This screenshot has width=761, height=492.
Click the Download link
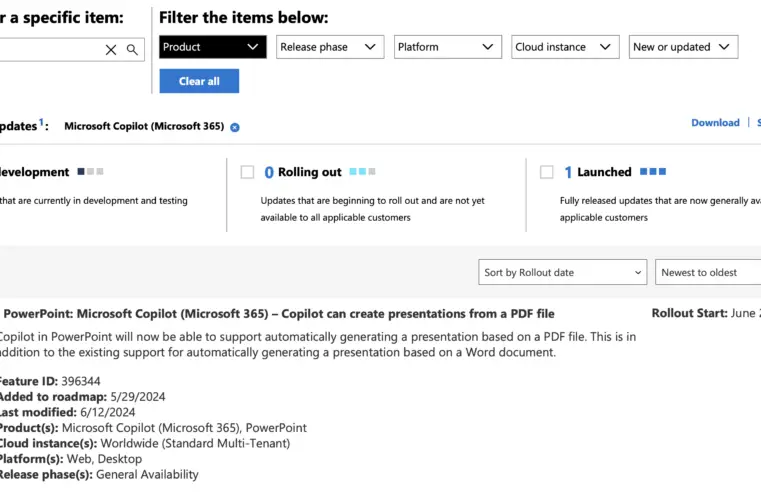tap(715, 123)
